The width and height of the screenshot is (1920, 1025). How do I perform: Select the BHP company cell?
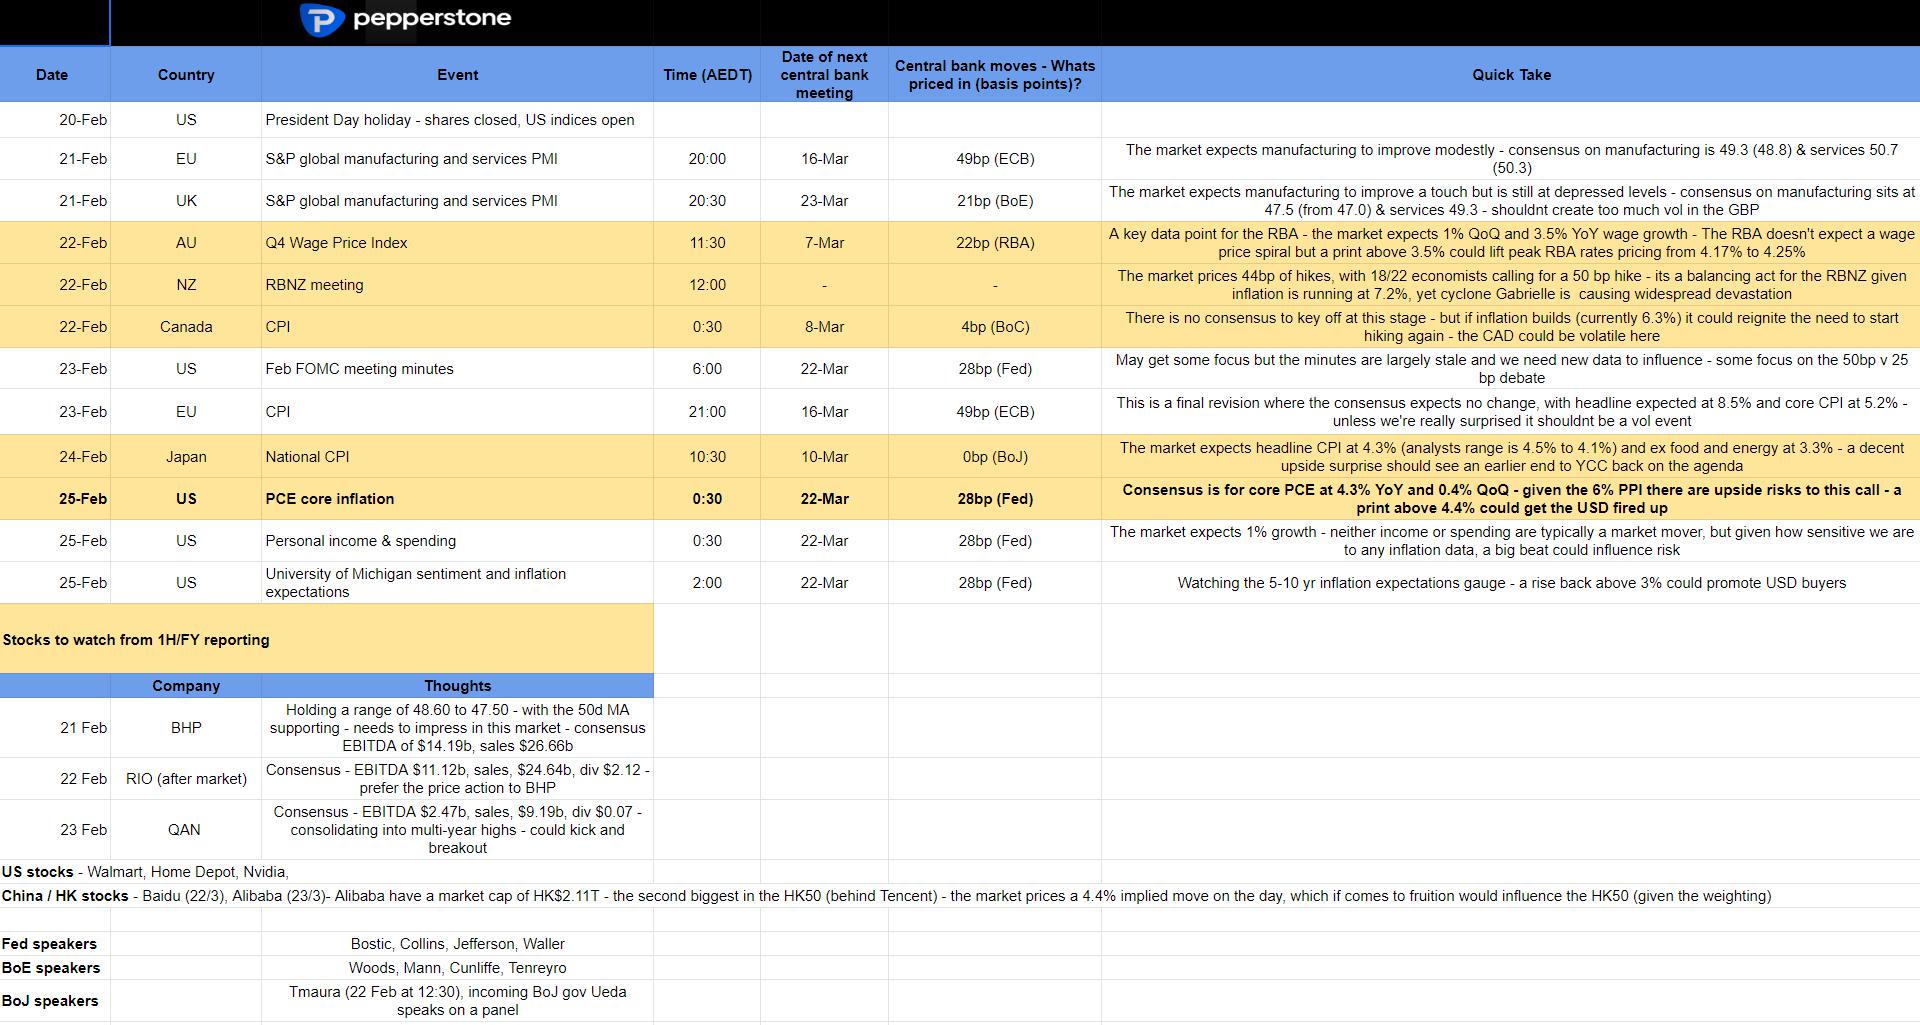(x=186, y=728)
